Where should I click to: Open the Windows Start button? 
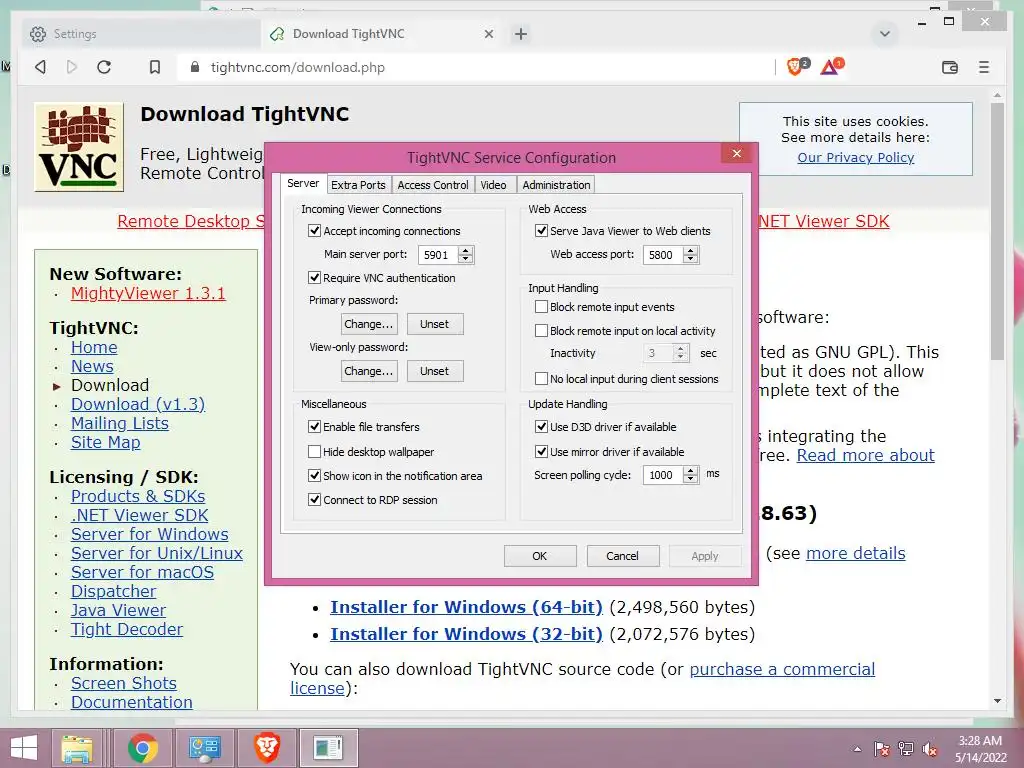tap(24, 748)
